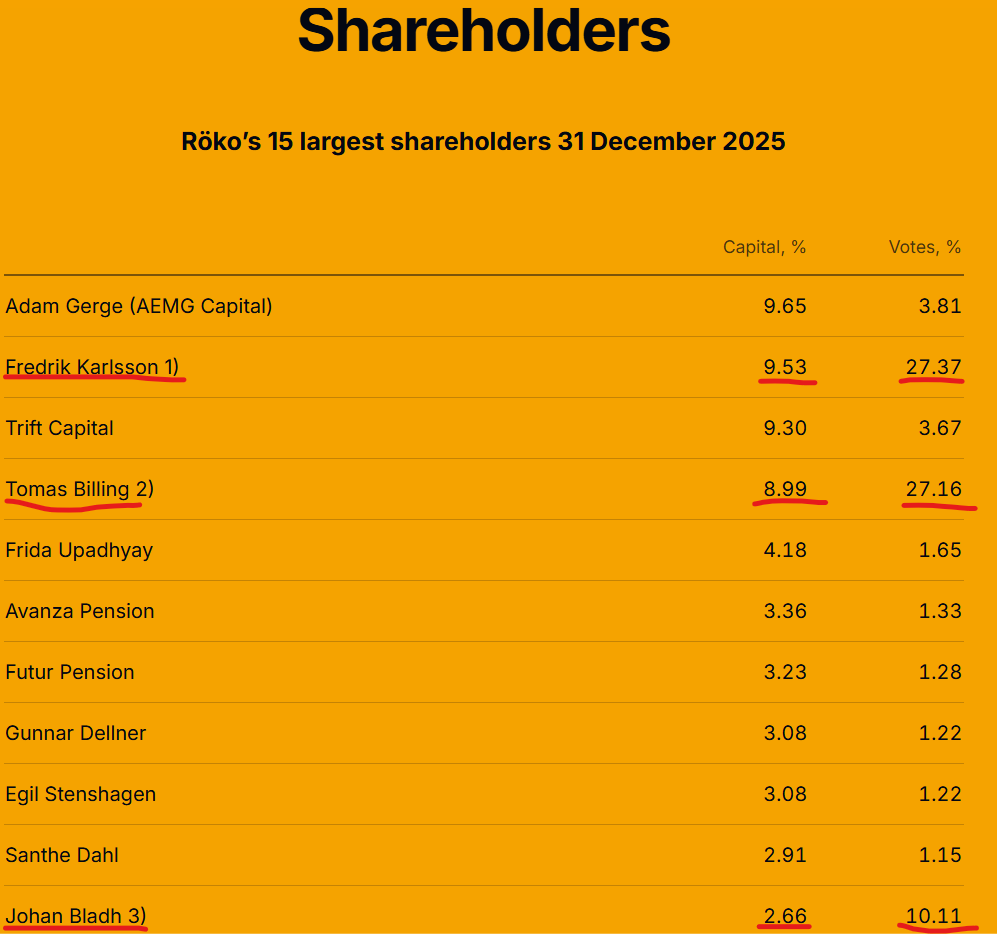This screenshot has height=934, width=997.
Task: Click the Egil Stenshagen shareholder name
Action: point(81,794)
